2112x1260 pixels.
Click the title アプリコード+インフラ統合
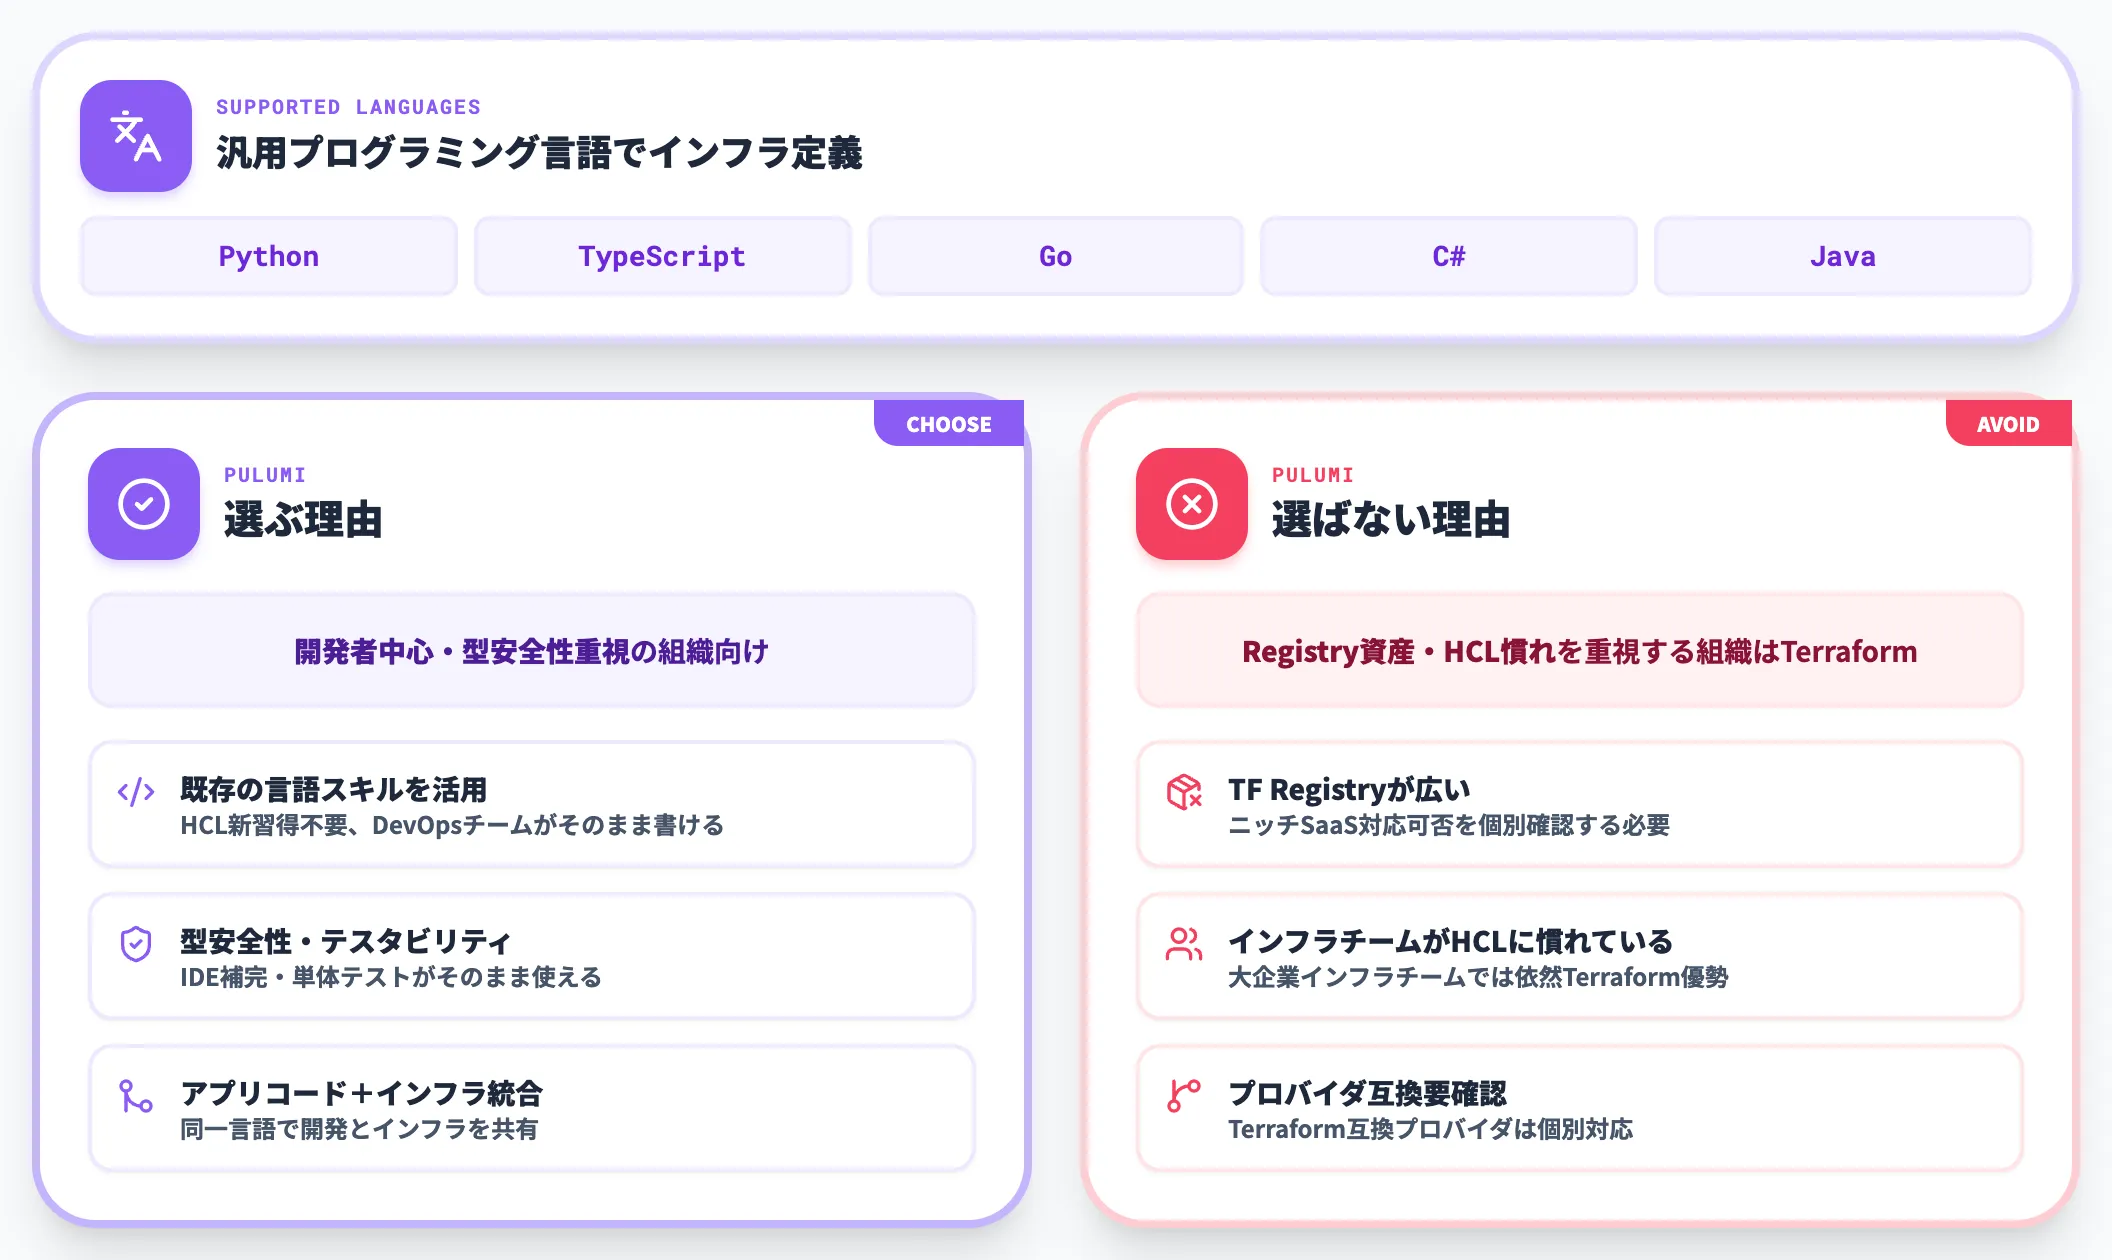click(x=361, y=1093)
